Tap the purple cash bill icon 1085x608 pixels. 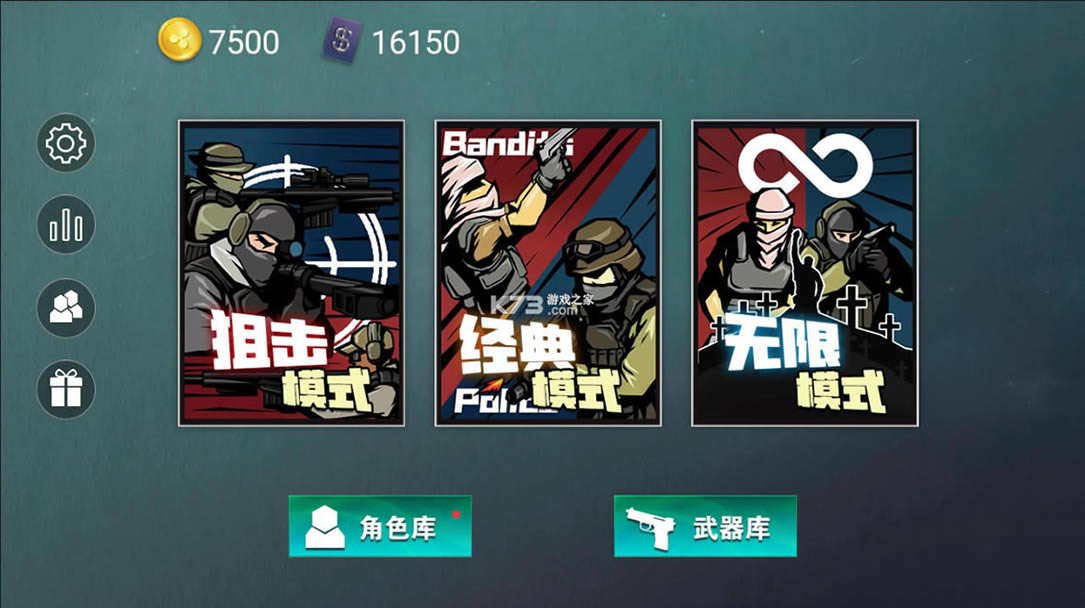342,40
